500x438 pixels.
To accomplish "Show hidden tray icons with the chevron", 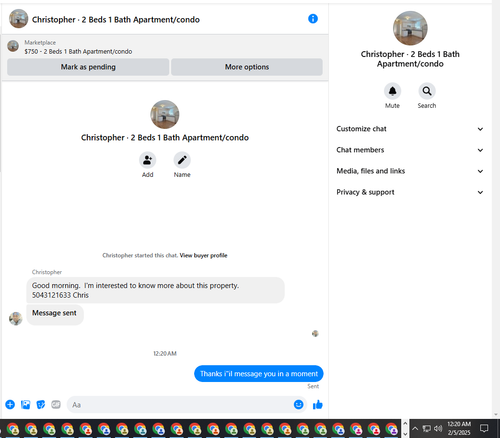I will [415, 428].
